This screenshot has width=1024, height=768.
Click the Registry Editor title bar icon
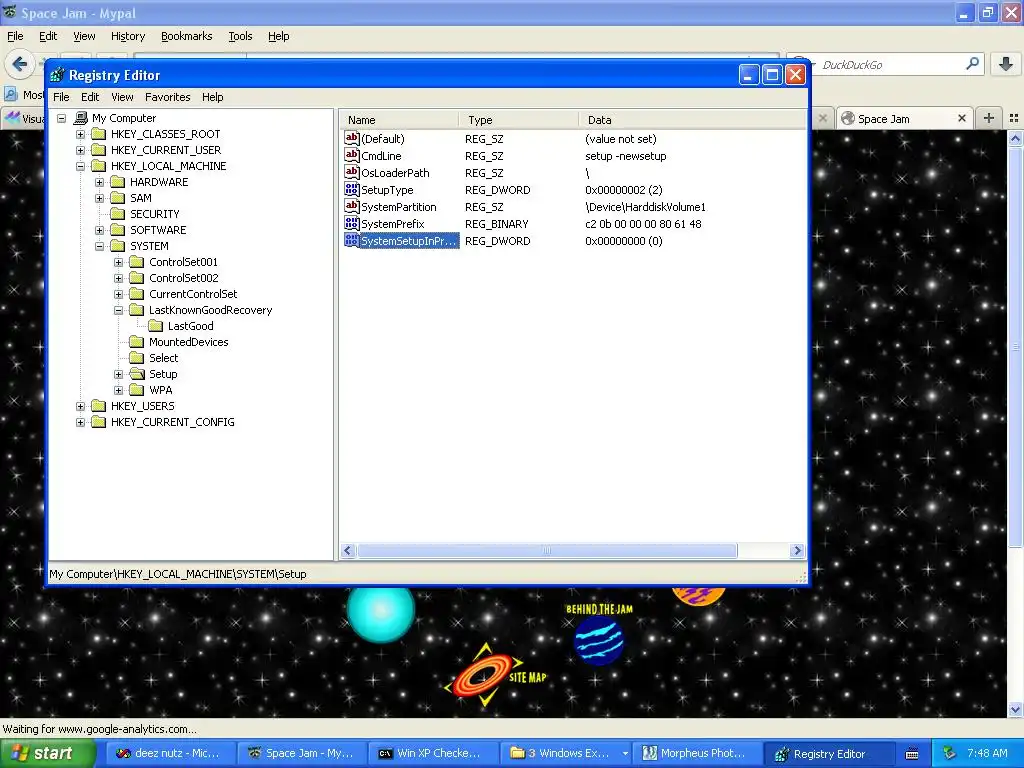(57, 75)
